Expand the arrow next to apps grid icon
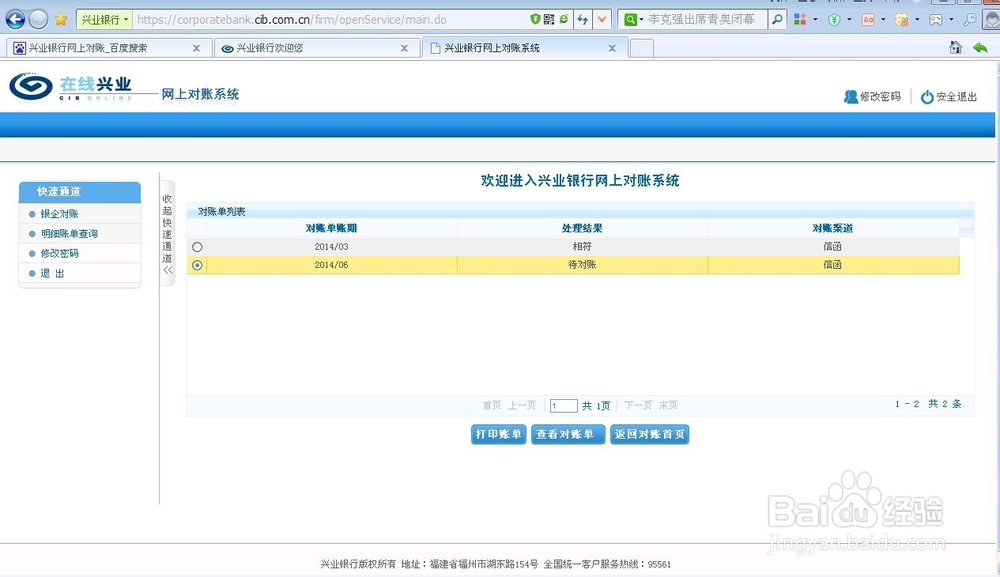Screen dimensions: 1000x577 coord(815,20)
